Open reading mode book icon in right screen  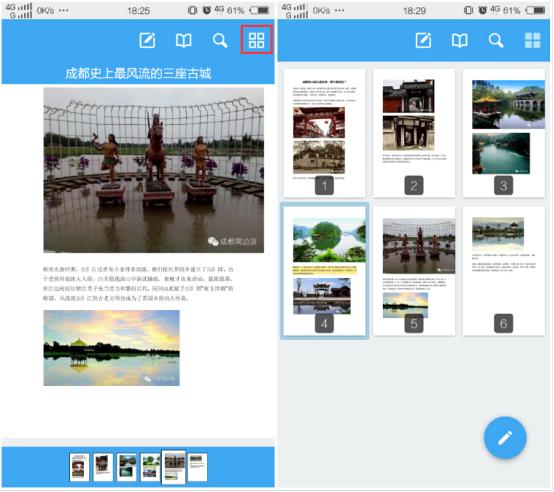pos(460,40)
